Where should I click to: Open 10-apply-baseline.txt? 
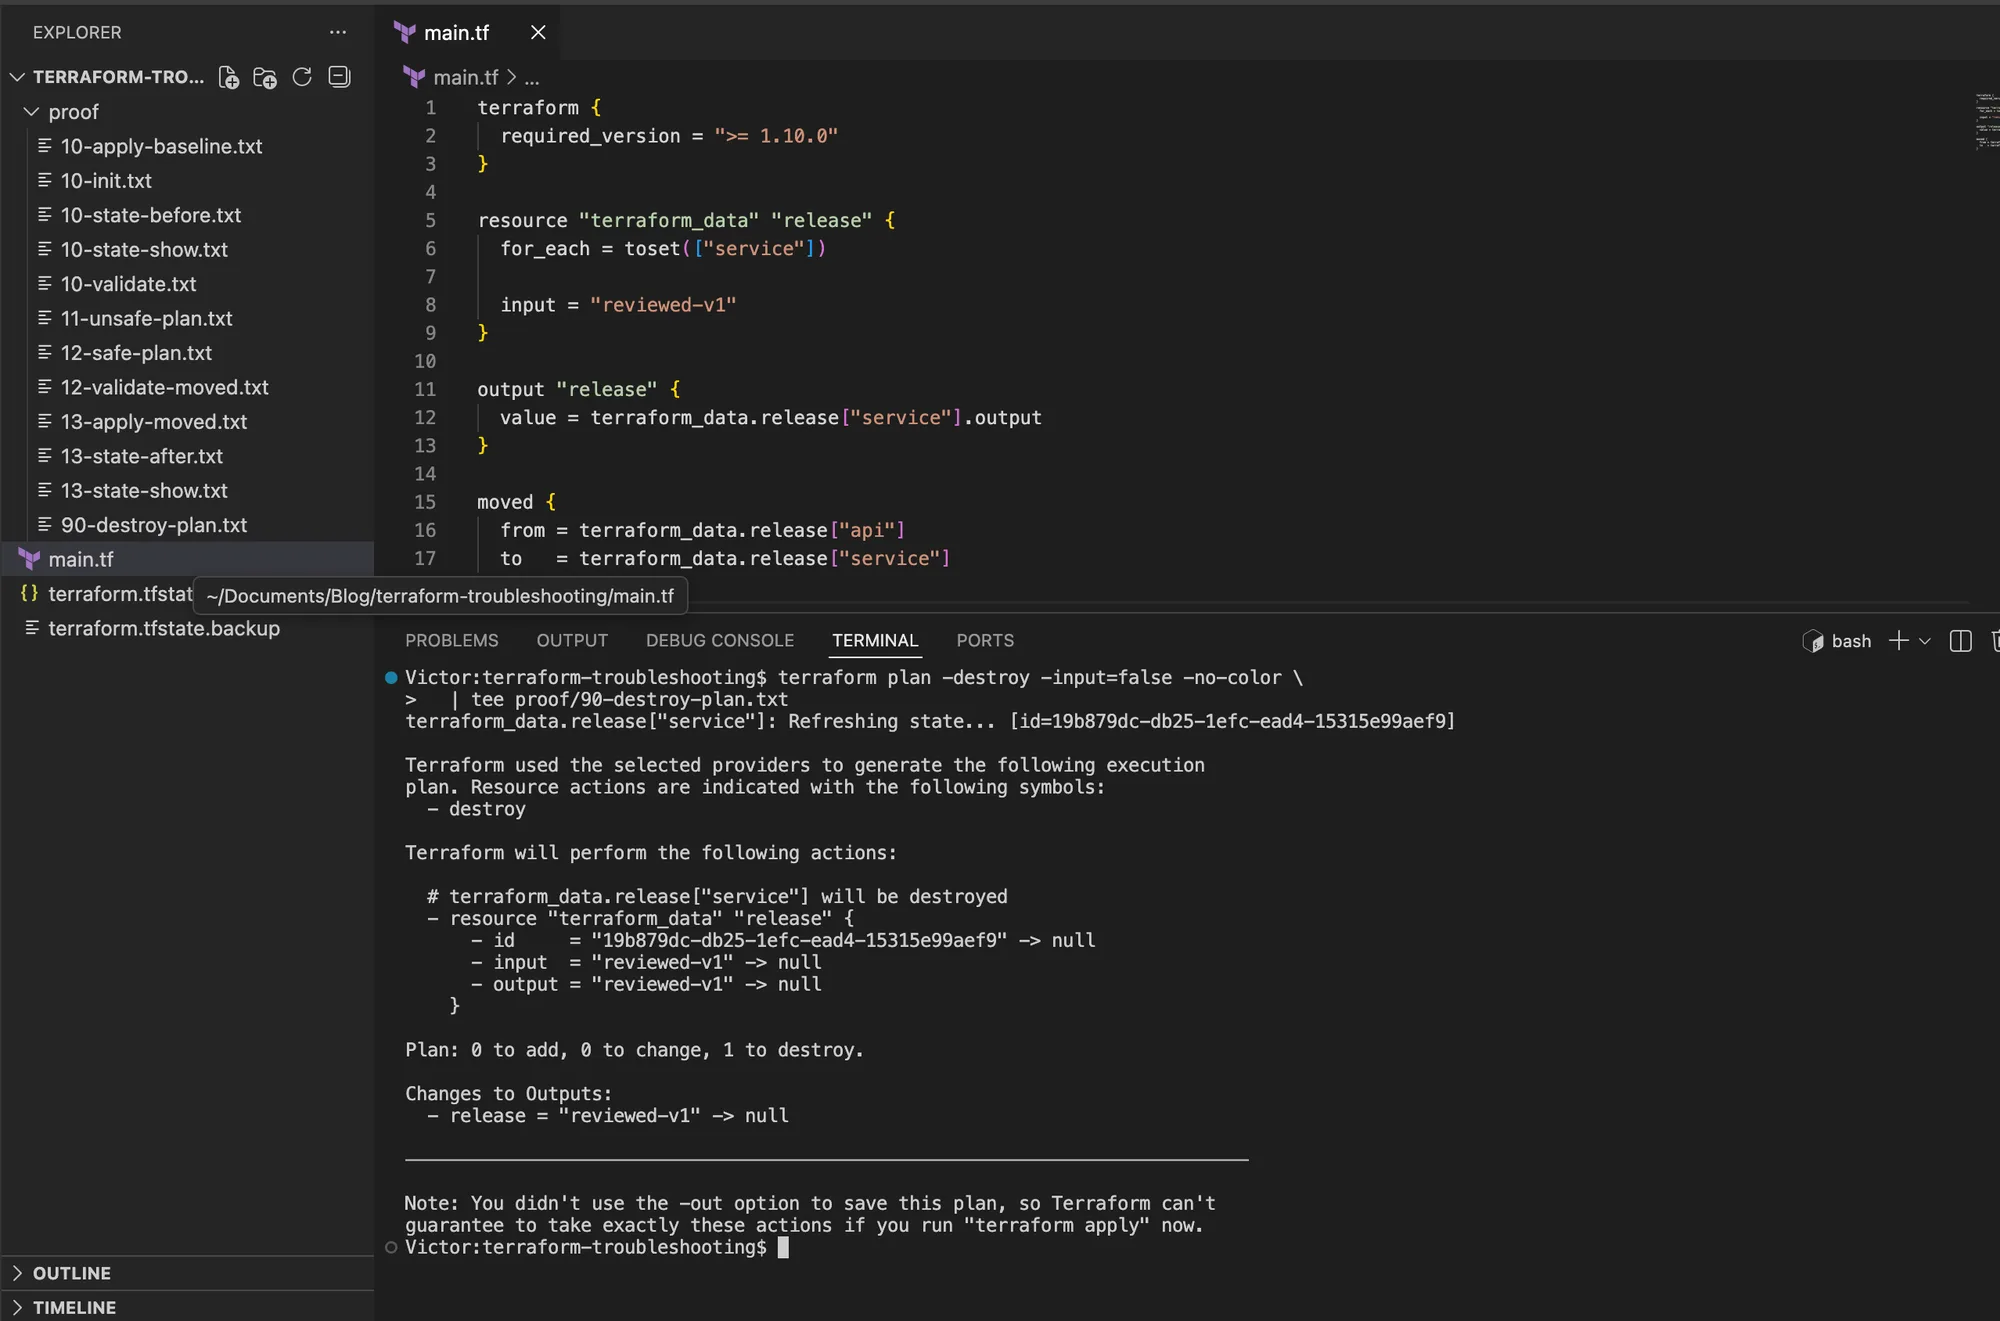187,146
